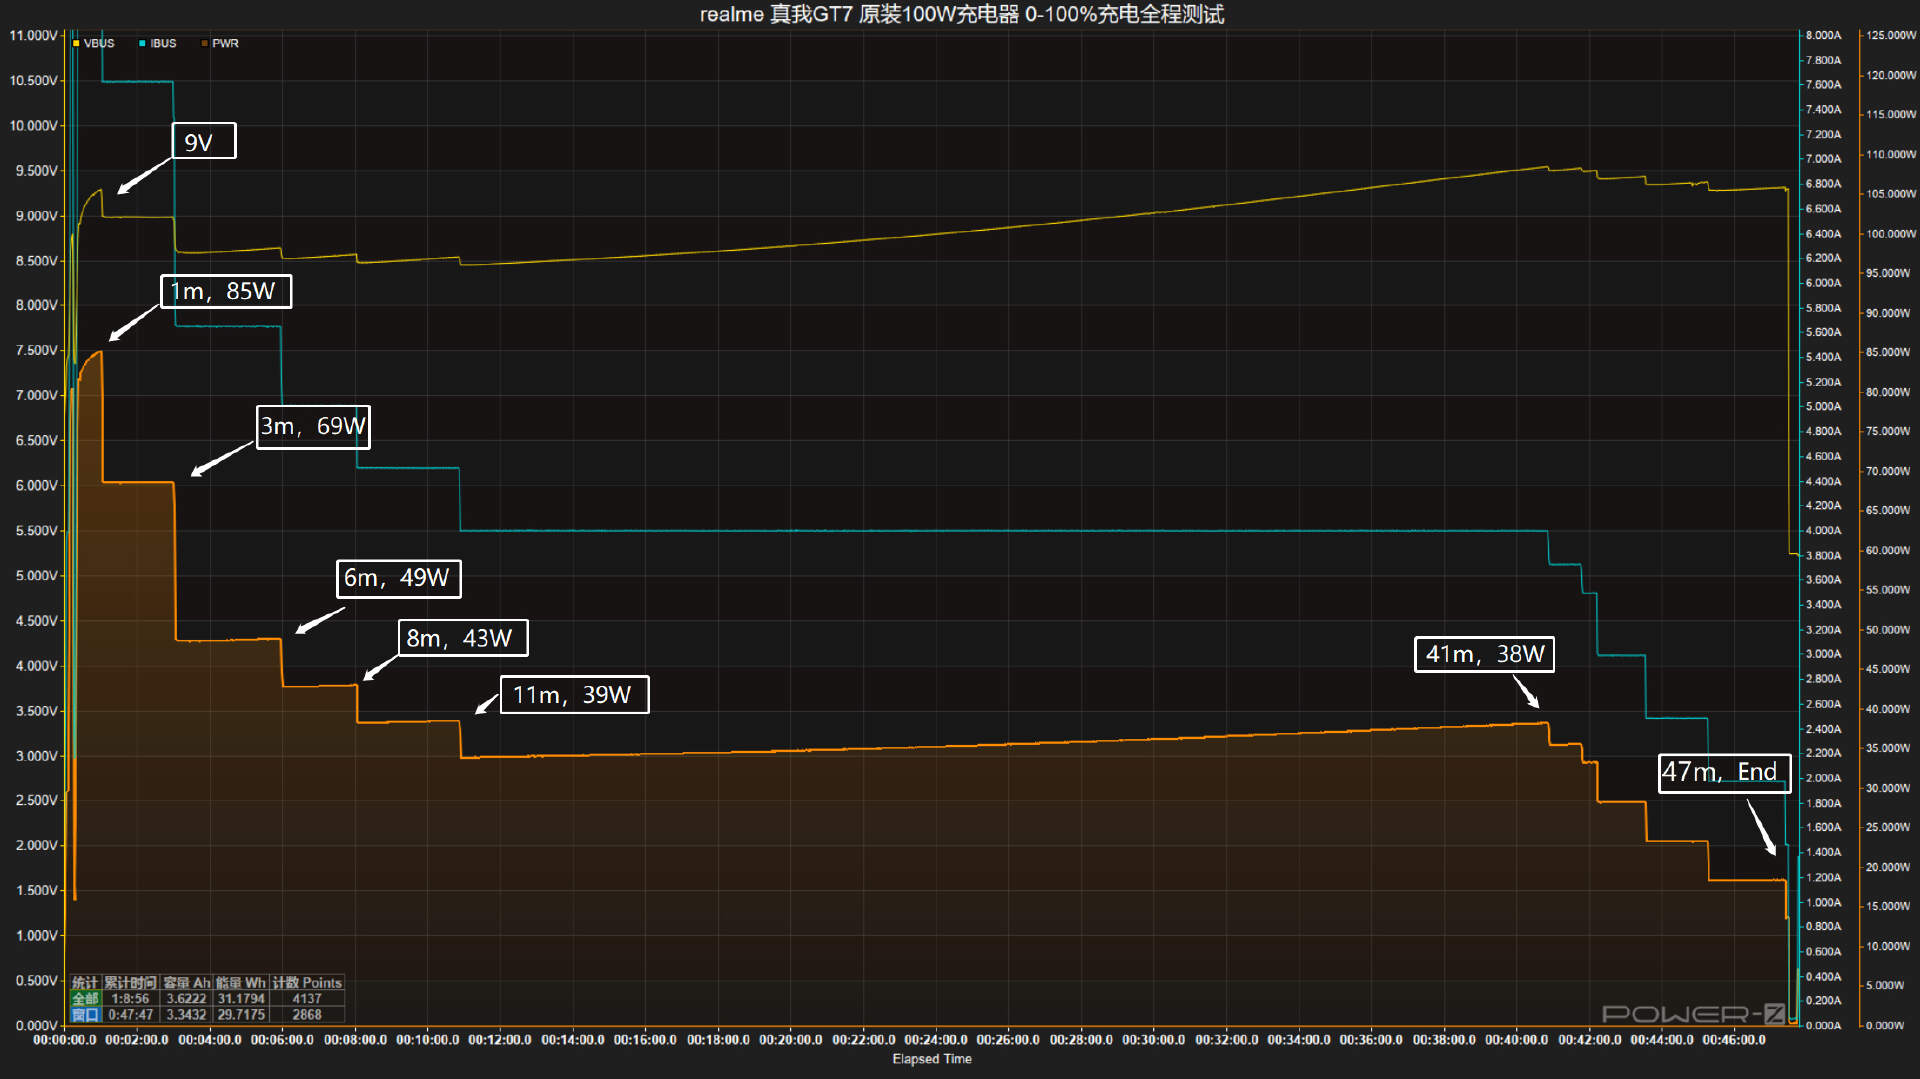Screen dimensions: 1920x1079
Task: Click the brown PWR legend color square
Action: pos(204,43)
